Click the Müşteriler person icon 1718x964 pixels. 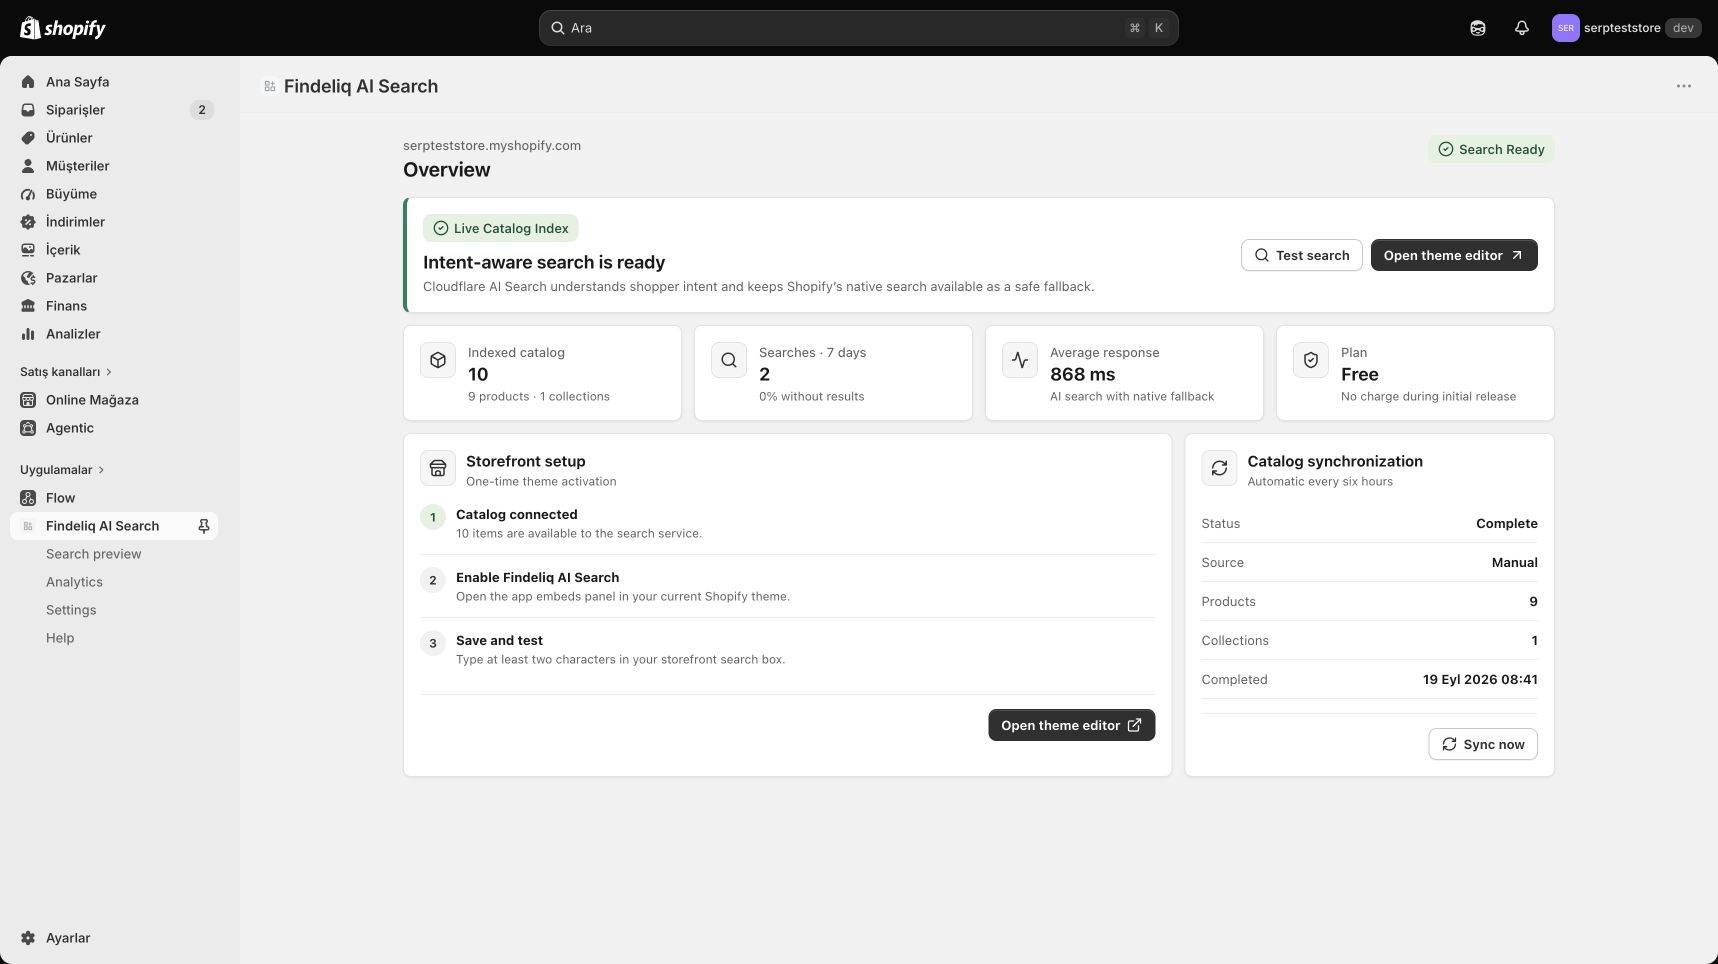28,166
